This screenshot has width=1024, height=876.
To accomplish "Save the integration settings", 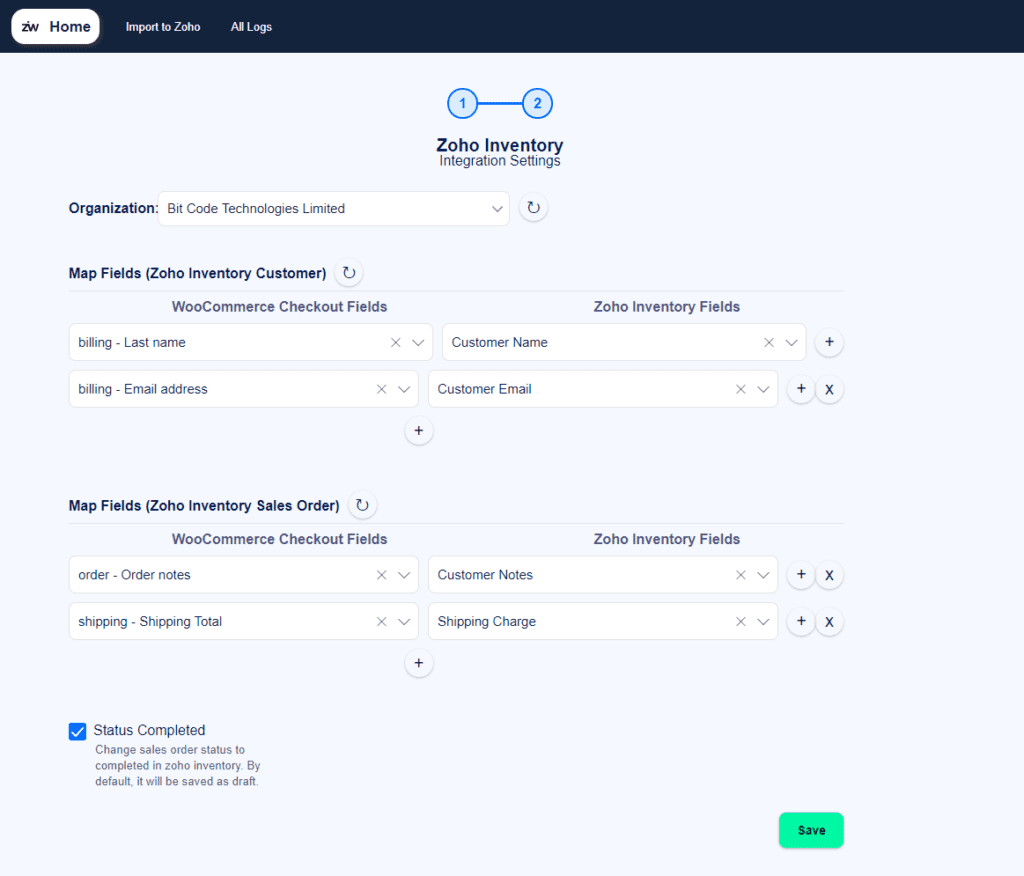I will (810, 830).
